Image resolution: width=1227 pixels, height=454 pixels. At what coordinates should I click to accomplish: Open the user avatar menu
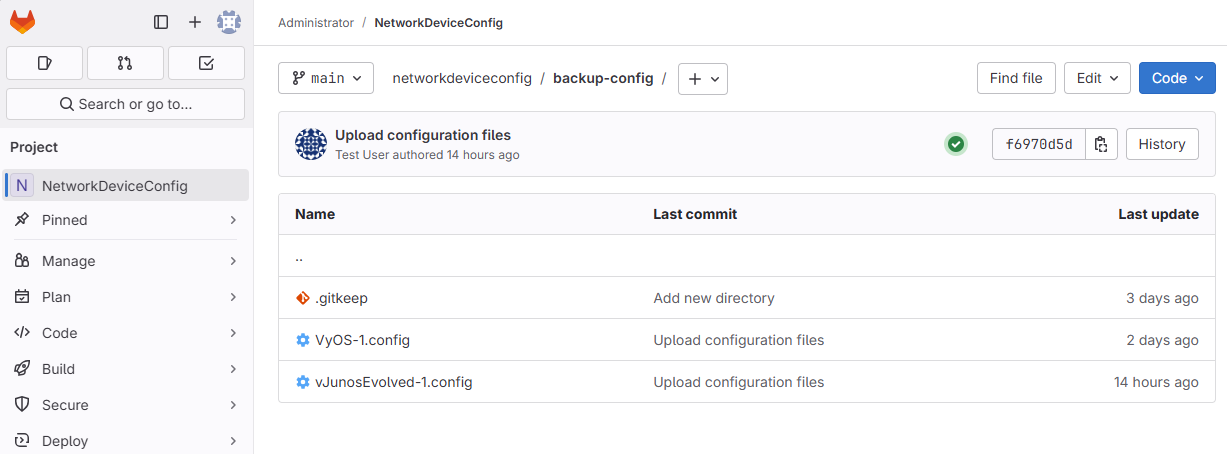click(x=229, y=22)
